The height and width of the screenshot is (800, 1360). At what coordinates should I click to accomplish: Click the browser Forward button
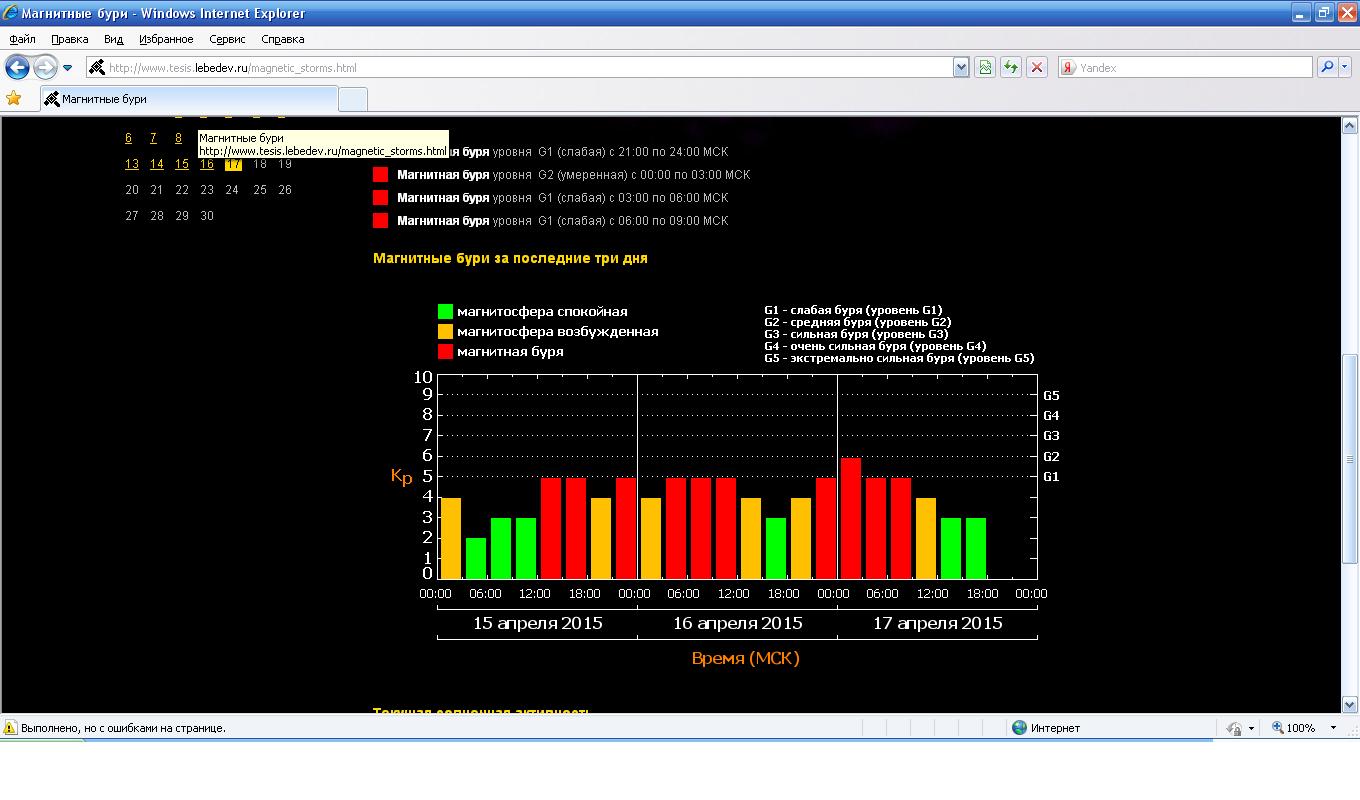pos(45,68)
